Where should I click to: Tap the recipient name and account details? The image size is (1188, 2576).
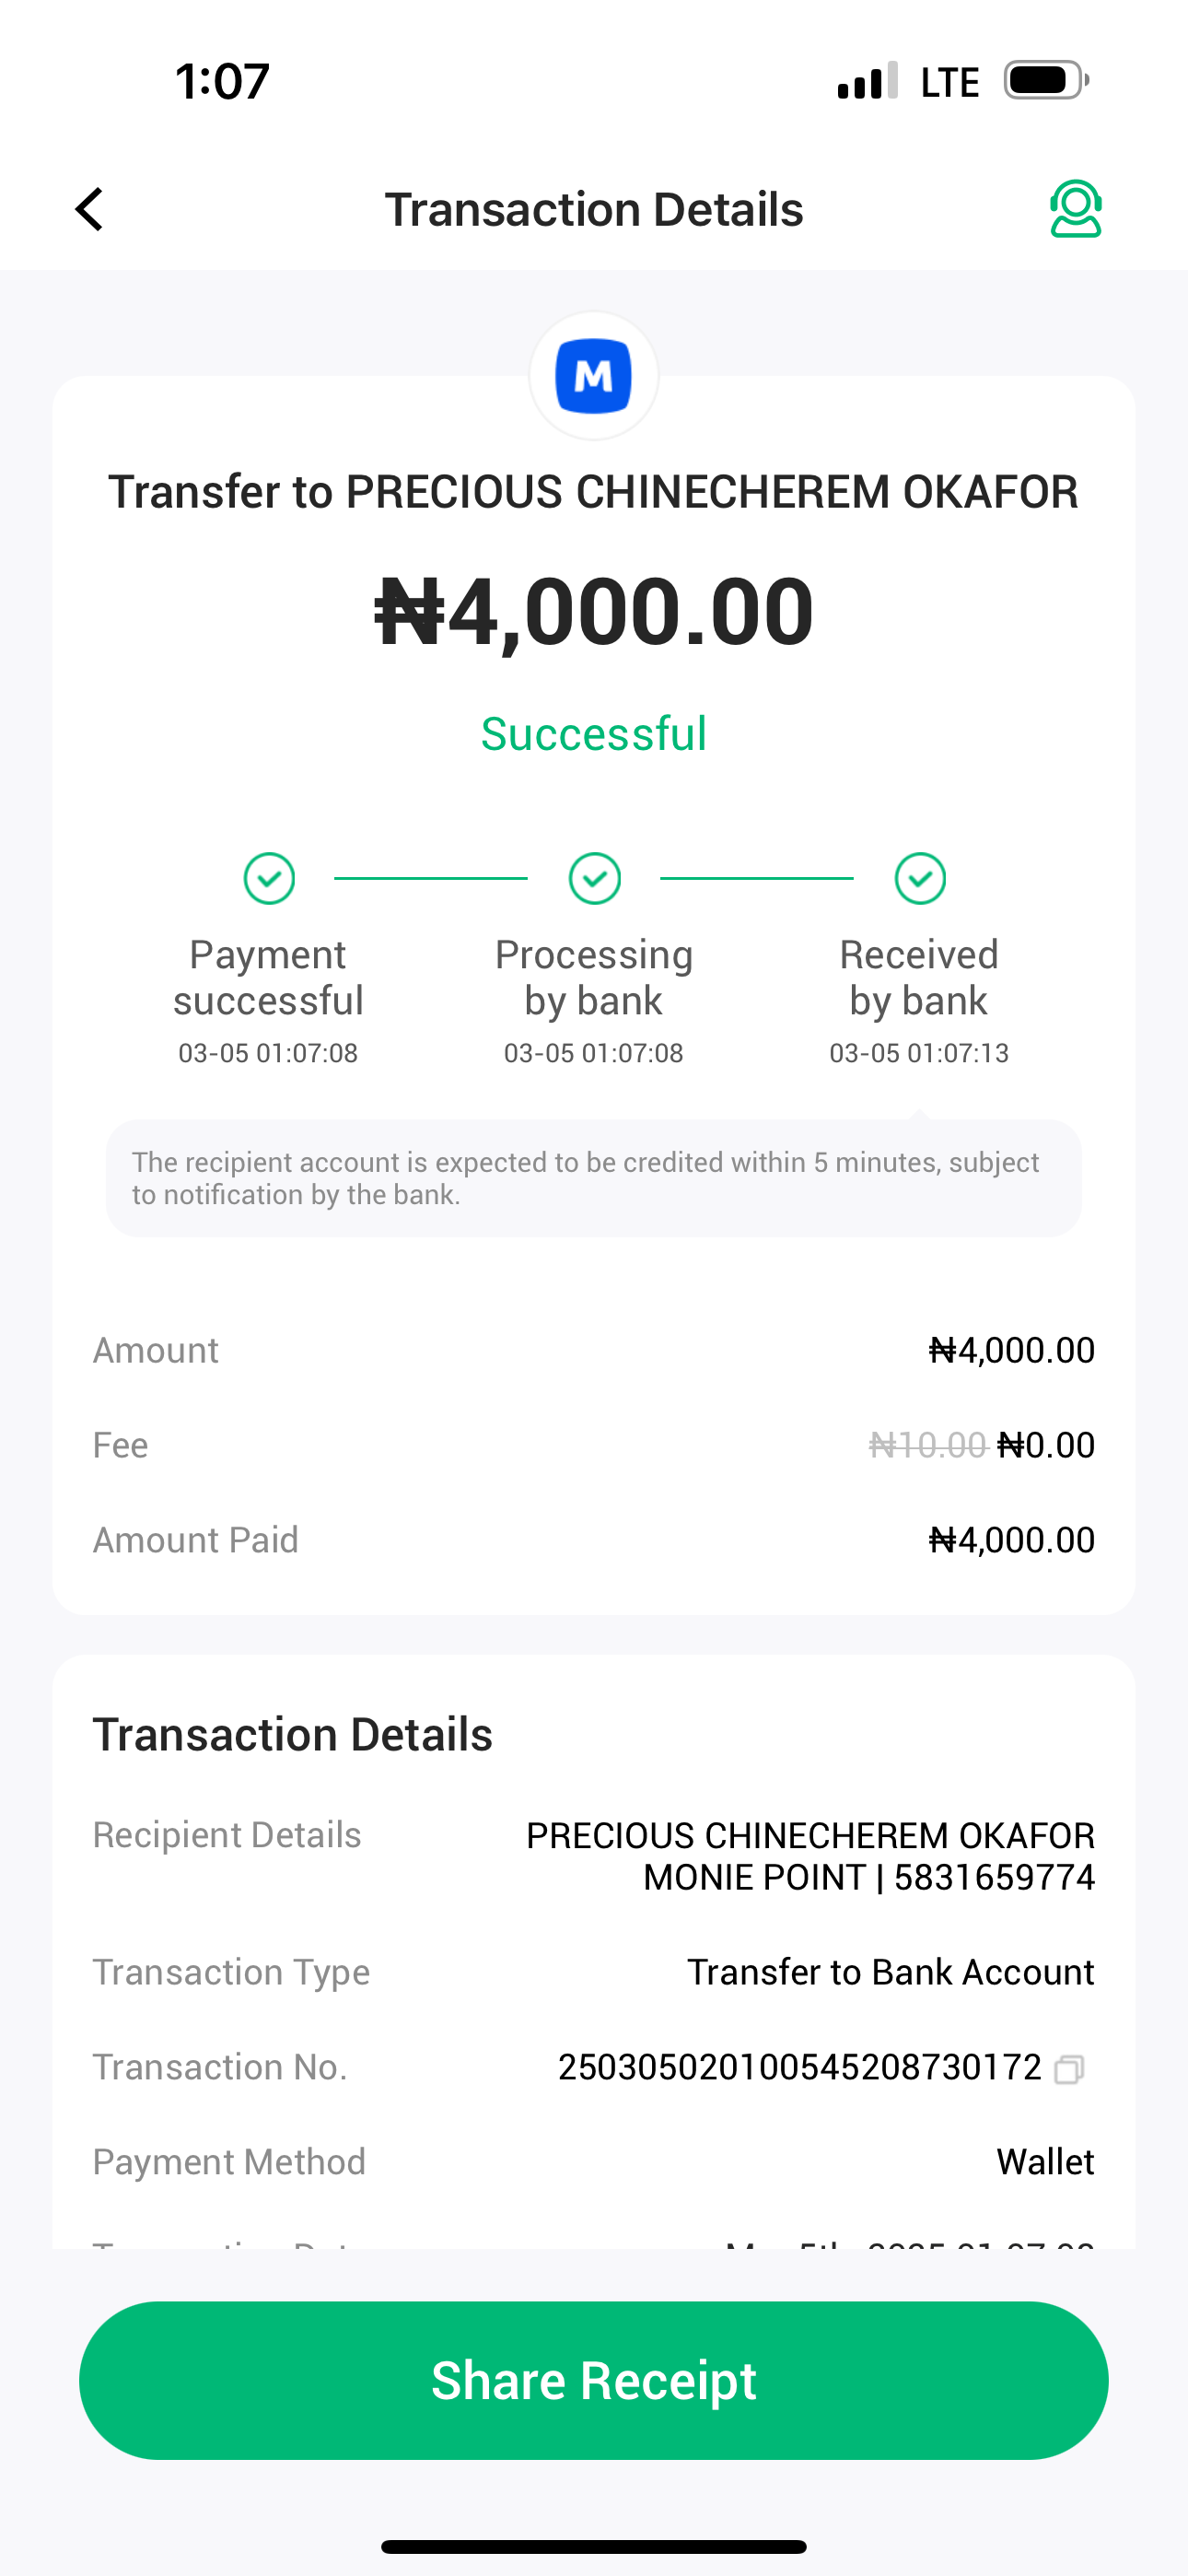[x=810, y=1856]
